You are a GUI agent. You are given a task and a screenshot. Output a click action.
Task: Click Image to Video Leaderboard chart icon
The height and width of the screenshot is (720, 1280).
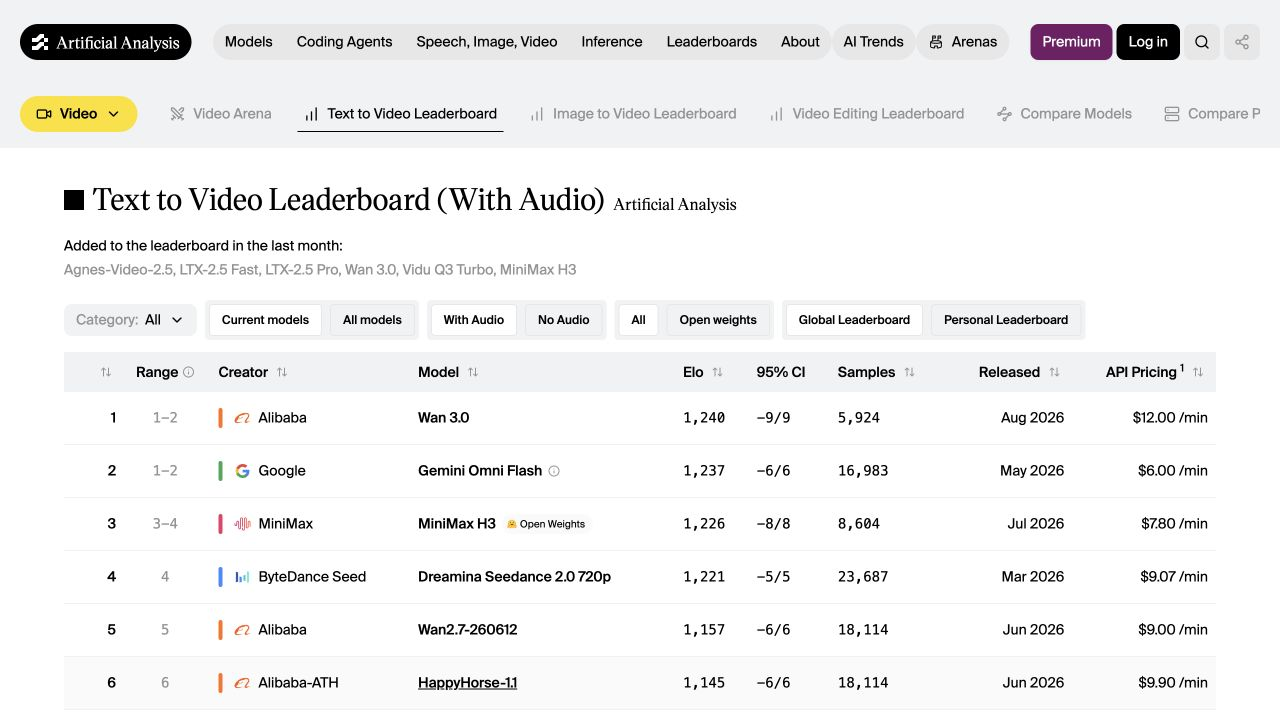(537, 114)
